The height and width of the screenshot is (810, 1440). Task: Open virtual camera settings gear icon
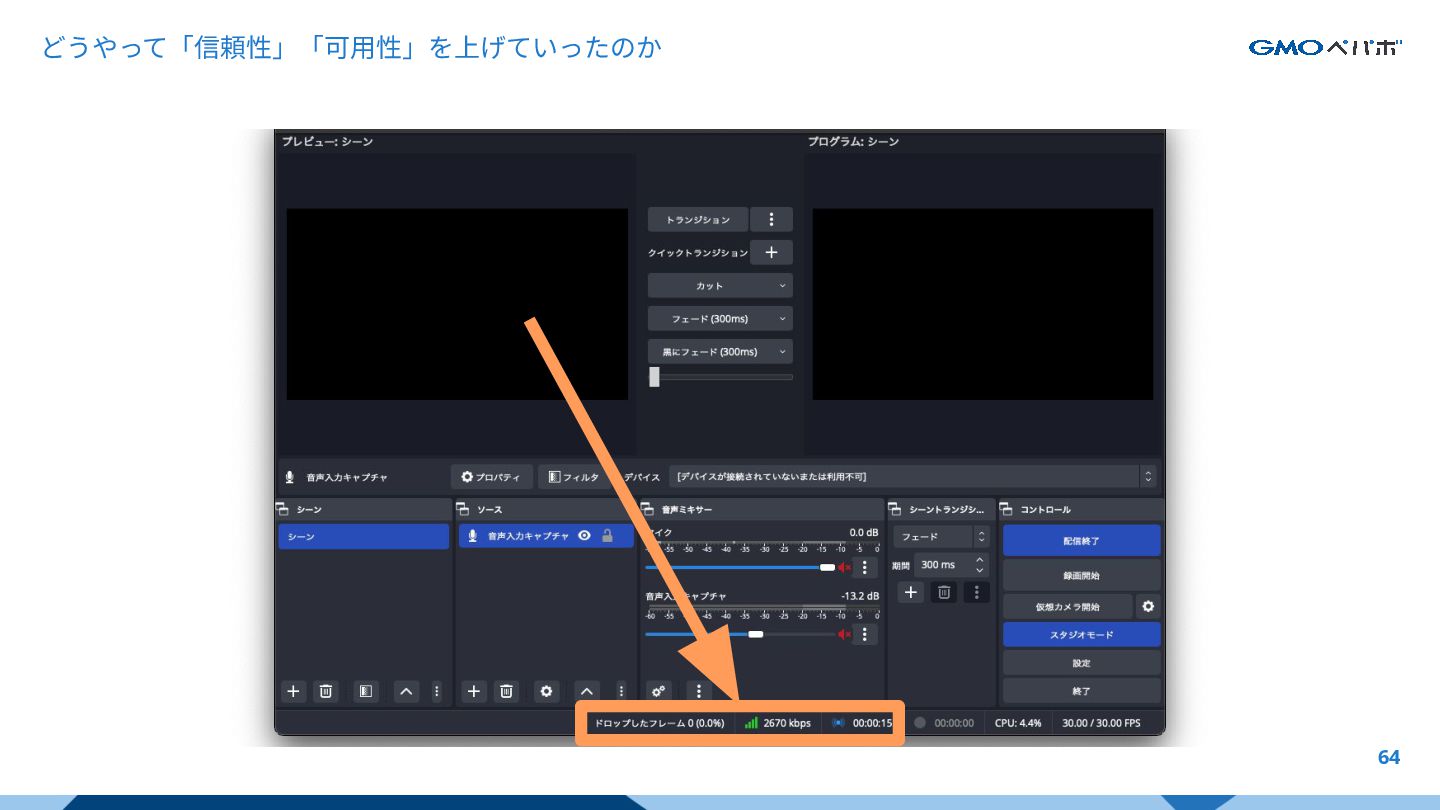pyautogui.click(x=1148, y=606)
